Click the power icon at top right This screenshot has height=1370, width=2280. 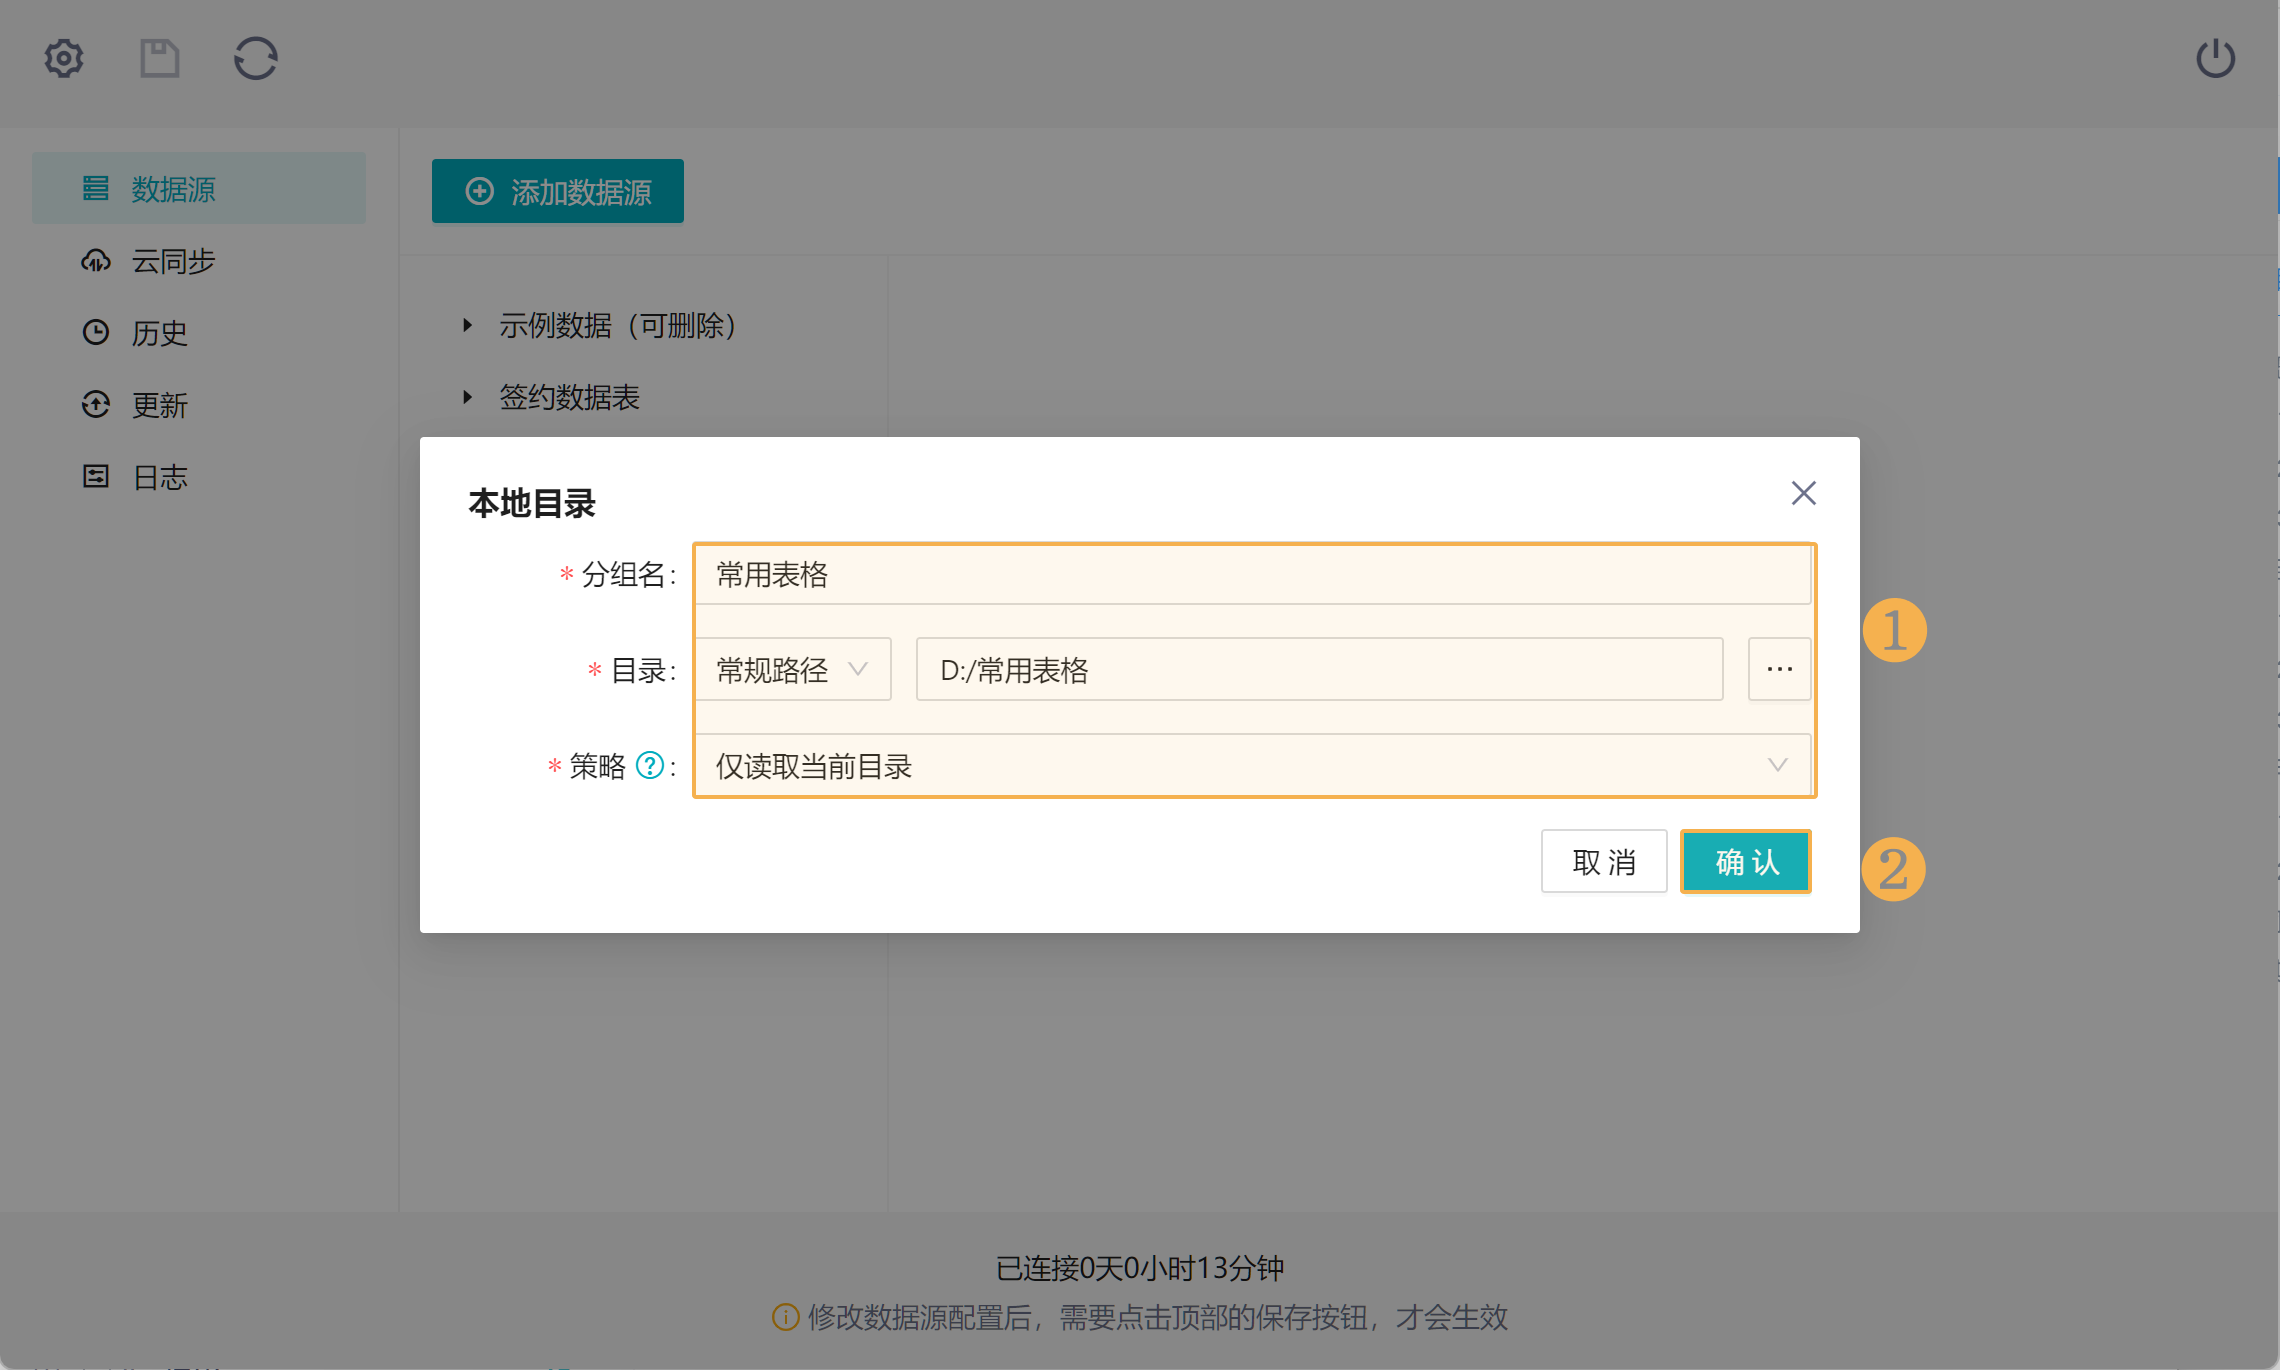[x=2215, y=58]
